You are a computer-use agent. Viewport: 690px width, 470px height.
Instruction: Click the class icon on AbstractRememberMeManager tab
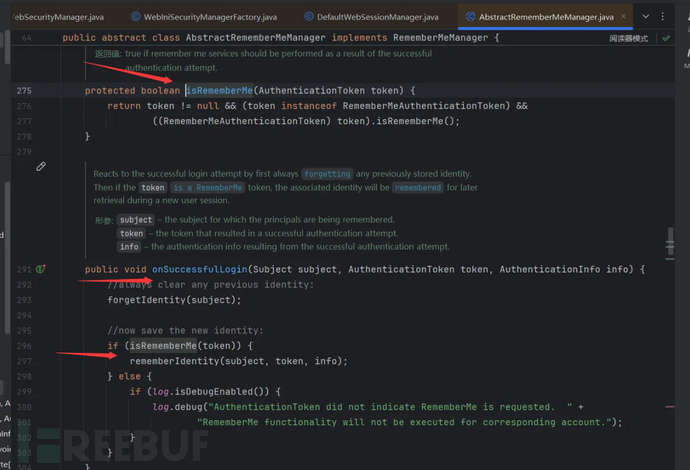click(x=470, y=17)
